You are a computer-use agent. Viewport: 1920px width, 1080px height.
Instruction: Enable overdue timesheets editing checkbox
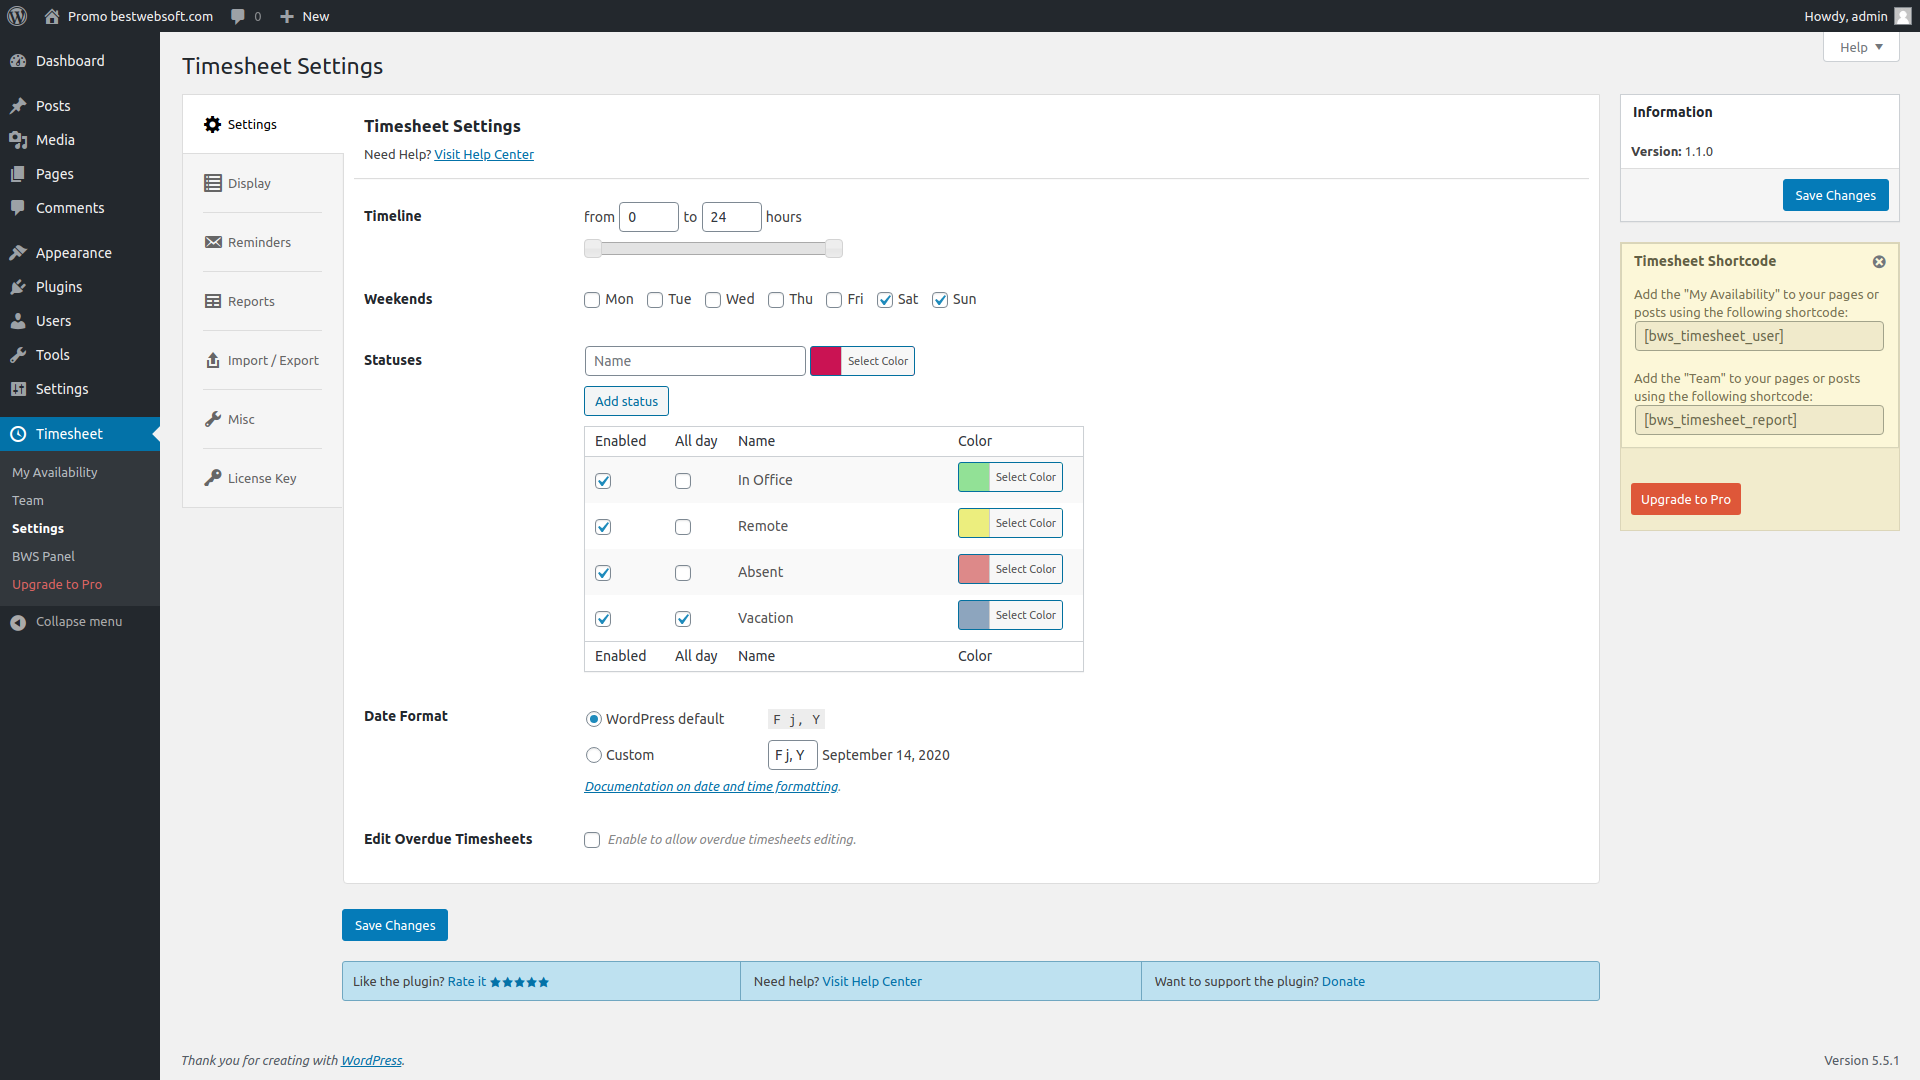click(x=592, y=840)
